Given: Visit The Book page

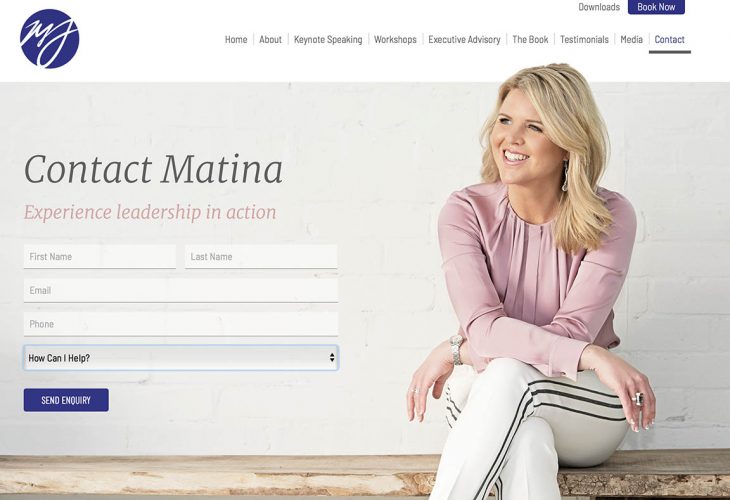Looking at the screenshot, I should click(530, 40).
